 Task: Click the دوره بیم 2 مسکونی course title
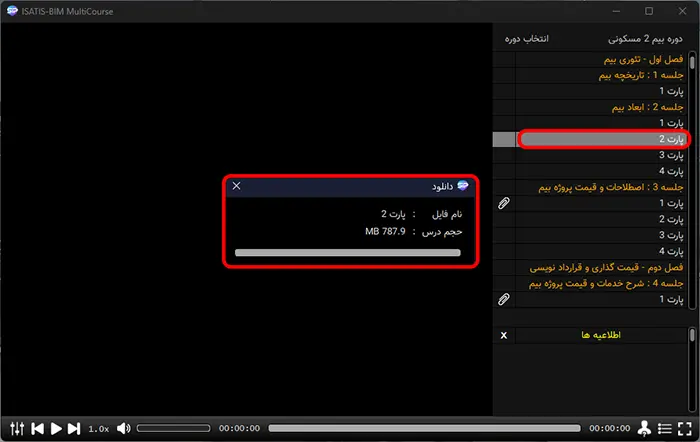pyautogui.click(x=645, y=39)
